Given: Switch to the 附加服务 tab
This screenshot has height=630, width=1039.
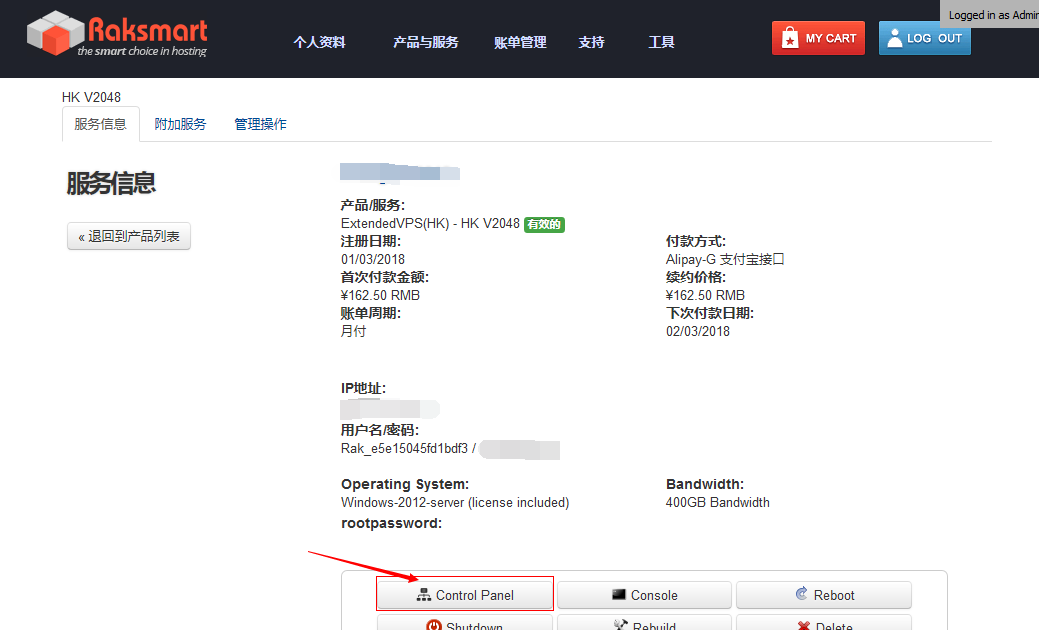Looking at the screenshot, I should point(180,125).
